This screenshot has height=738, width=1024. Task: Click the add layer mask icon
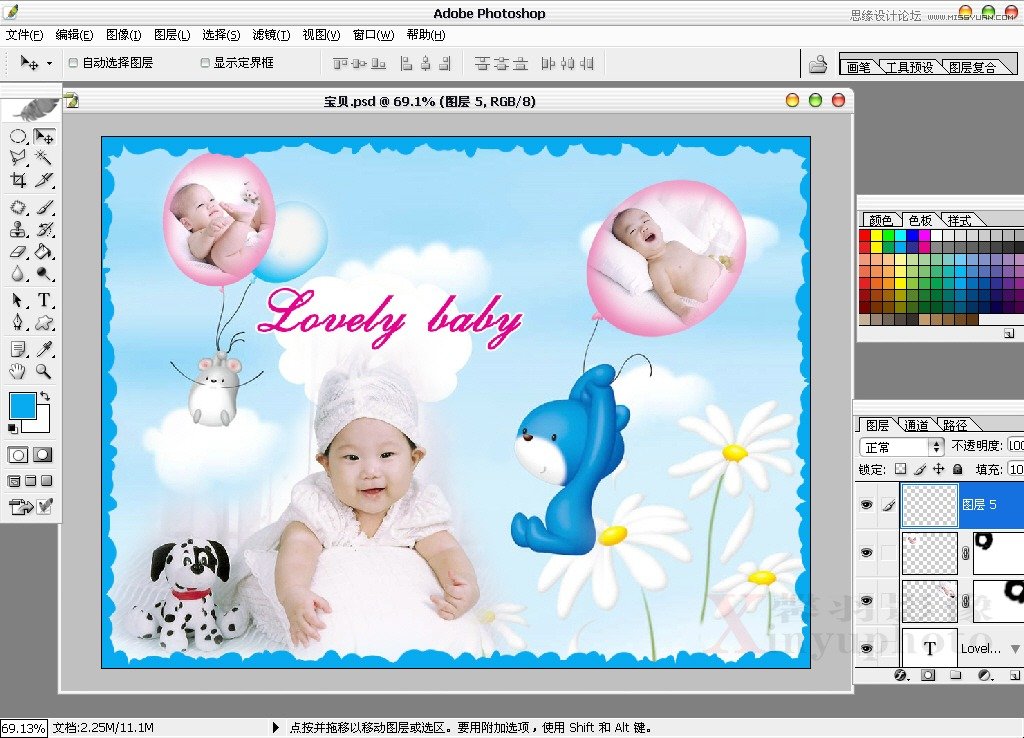(x=928, y=675)
